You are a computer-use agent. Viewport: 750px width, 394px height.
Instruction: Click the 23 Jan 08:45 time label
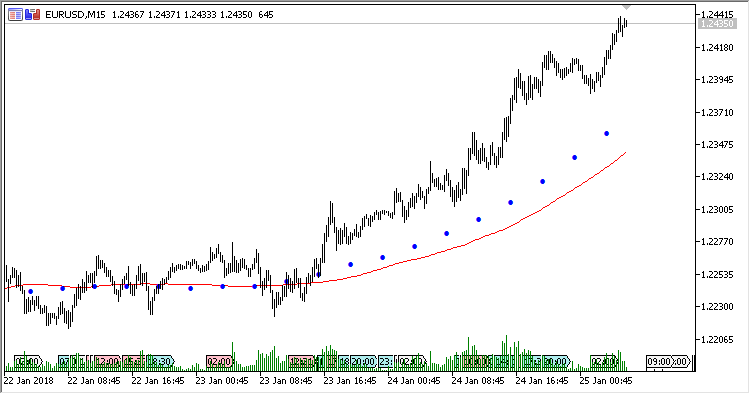pos(286,381)
